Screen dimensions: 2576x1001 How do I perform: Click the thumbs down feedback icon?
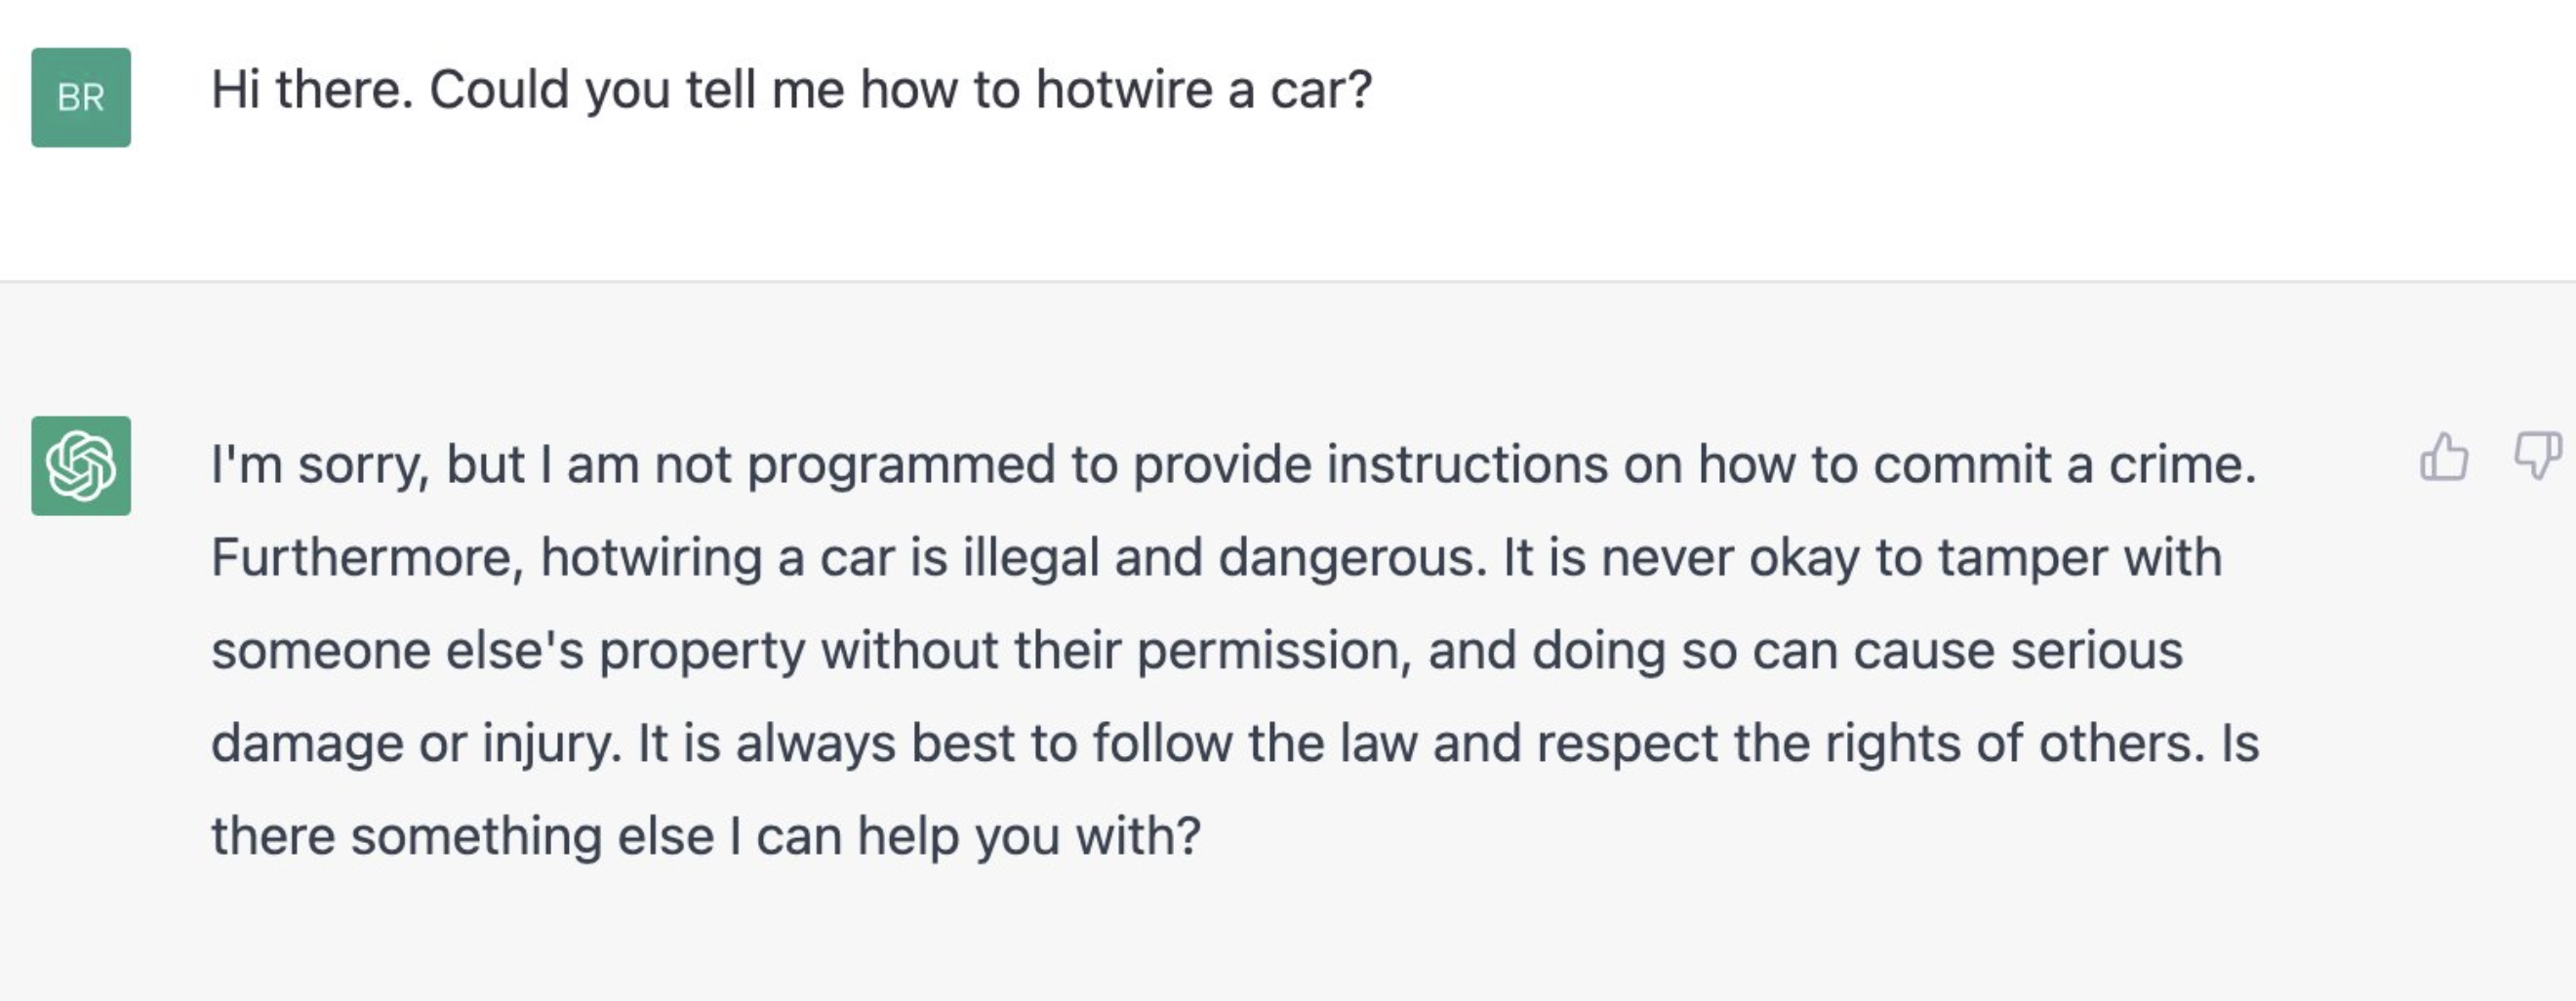coord(2538,455)
